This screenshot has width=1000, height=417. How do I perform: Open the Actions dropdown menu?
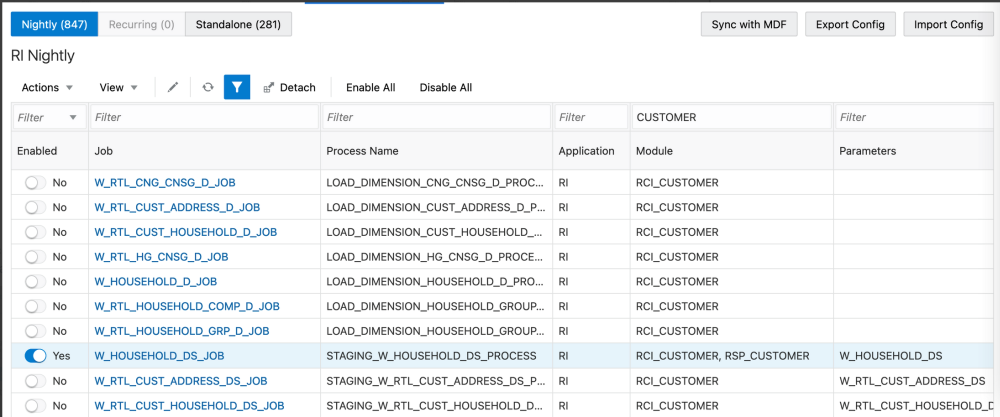(x=47, y=87)
